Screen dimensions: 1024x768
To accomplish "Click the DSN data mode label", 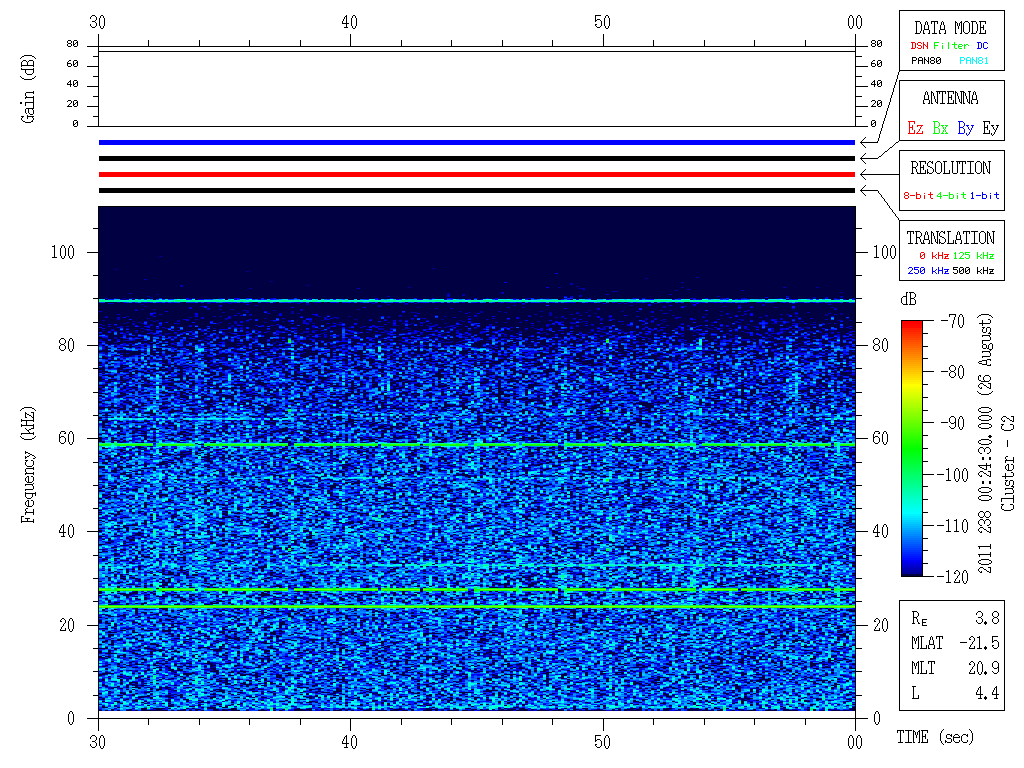I will 919,46.
